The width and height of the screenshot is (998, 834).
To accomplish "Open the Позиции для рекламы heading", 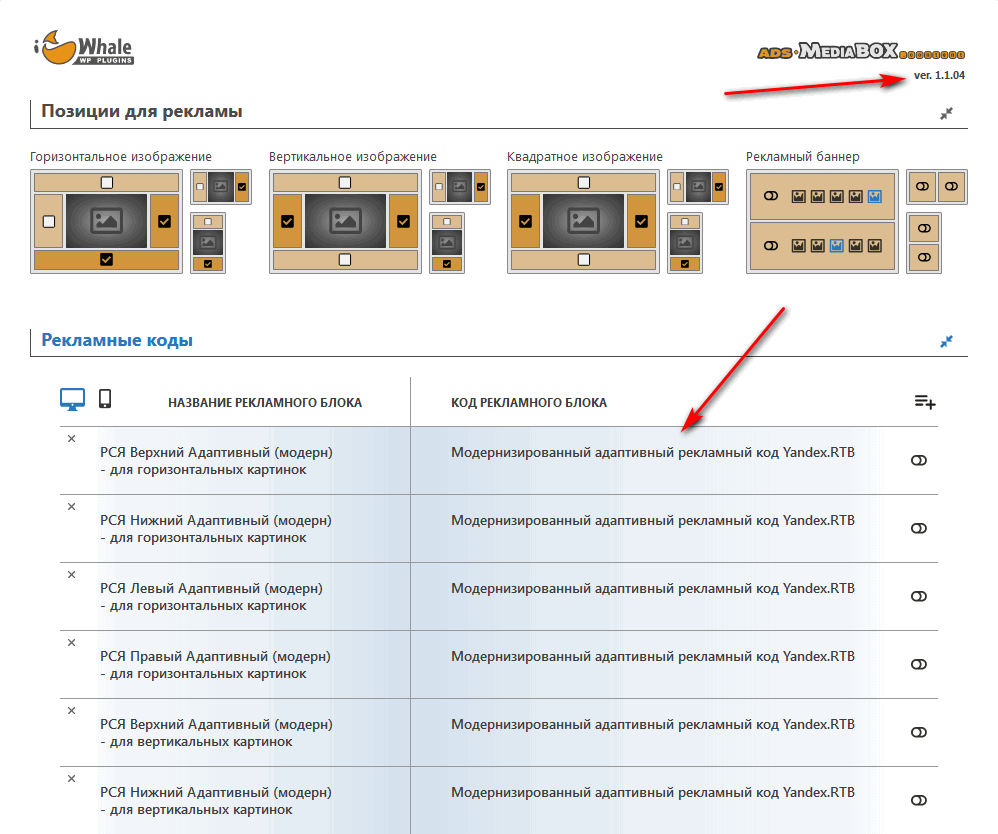I will click(x=141, y=111).
